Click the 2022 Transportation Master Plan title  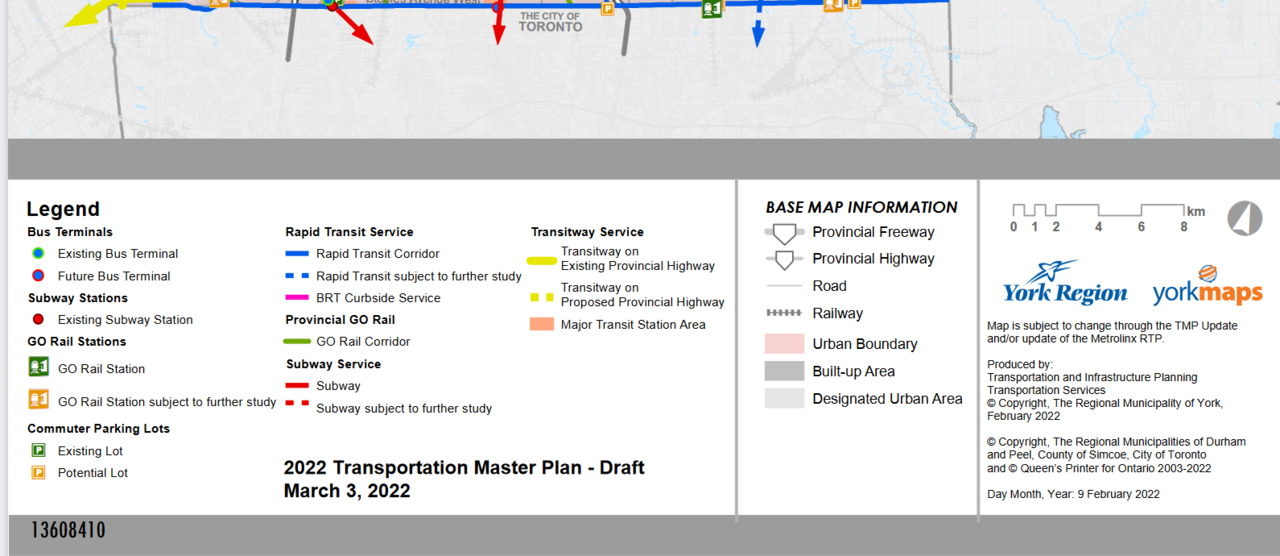coord(464,468)
